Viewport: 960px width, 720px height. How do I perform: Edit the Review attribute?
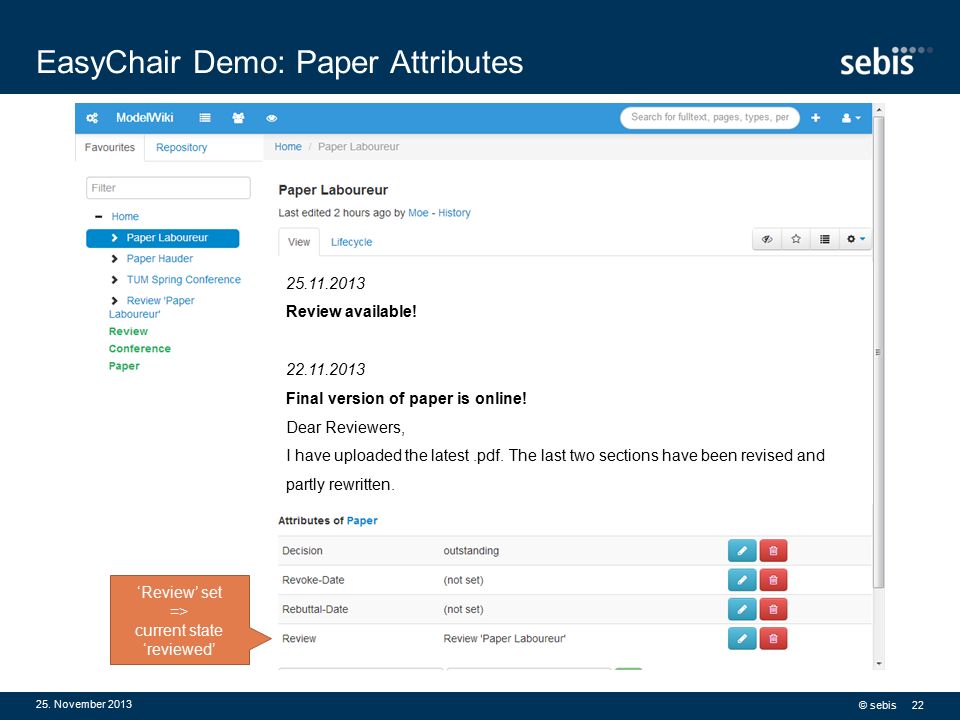pyautogui.click(x=742, y=639)
